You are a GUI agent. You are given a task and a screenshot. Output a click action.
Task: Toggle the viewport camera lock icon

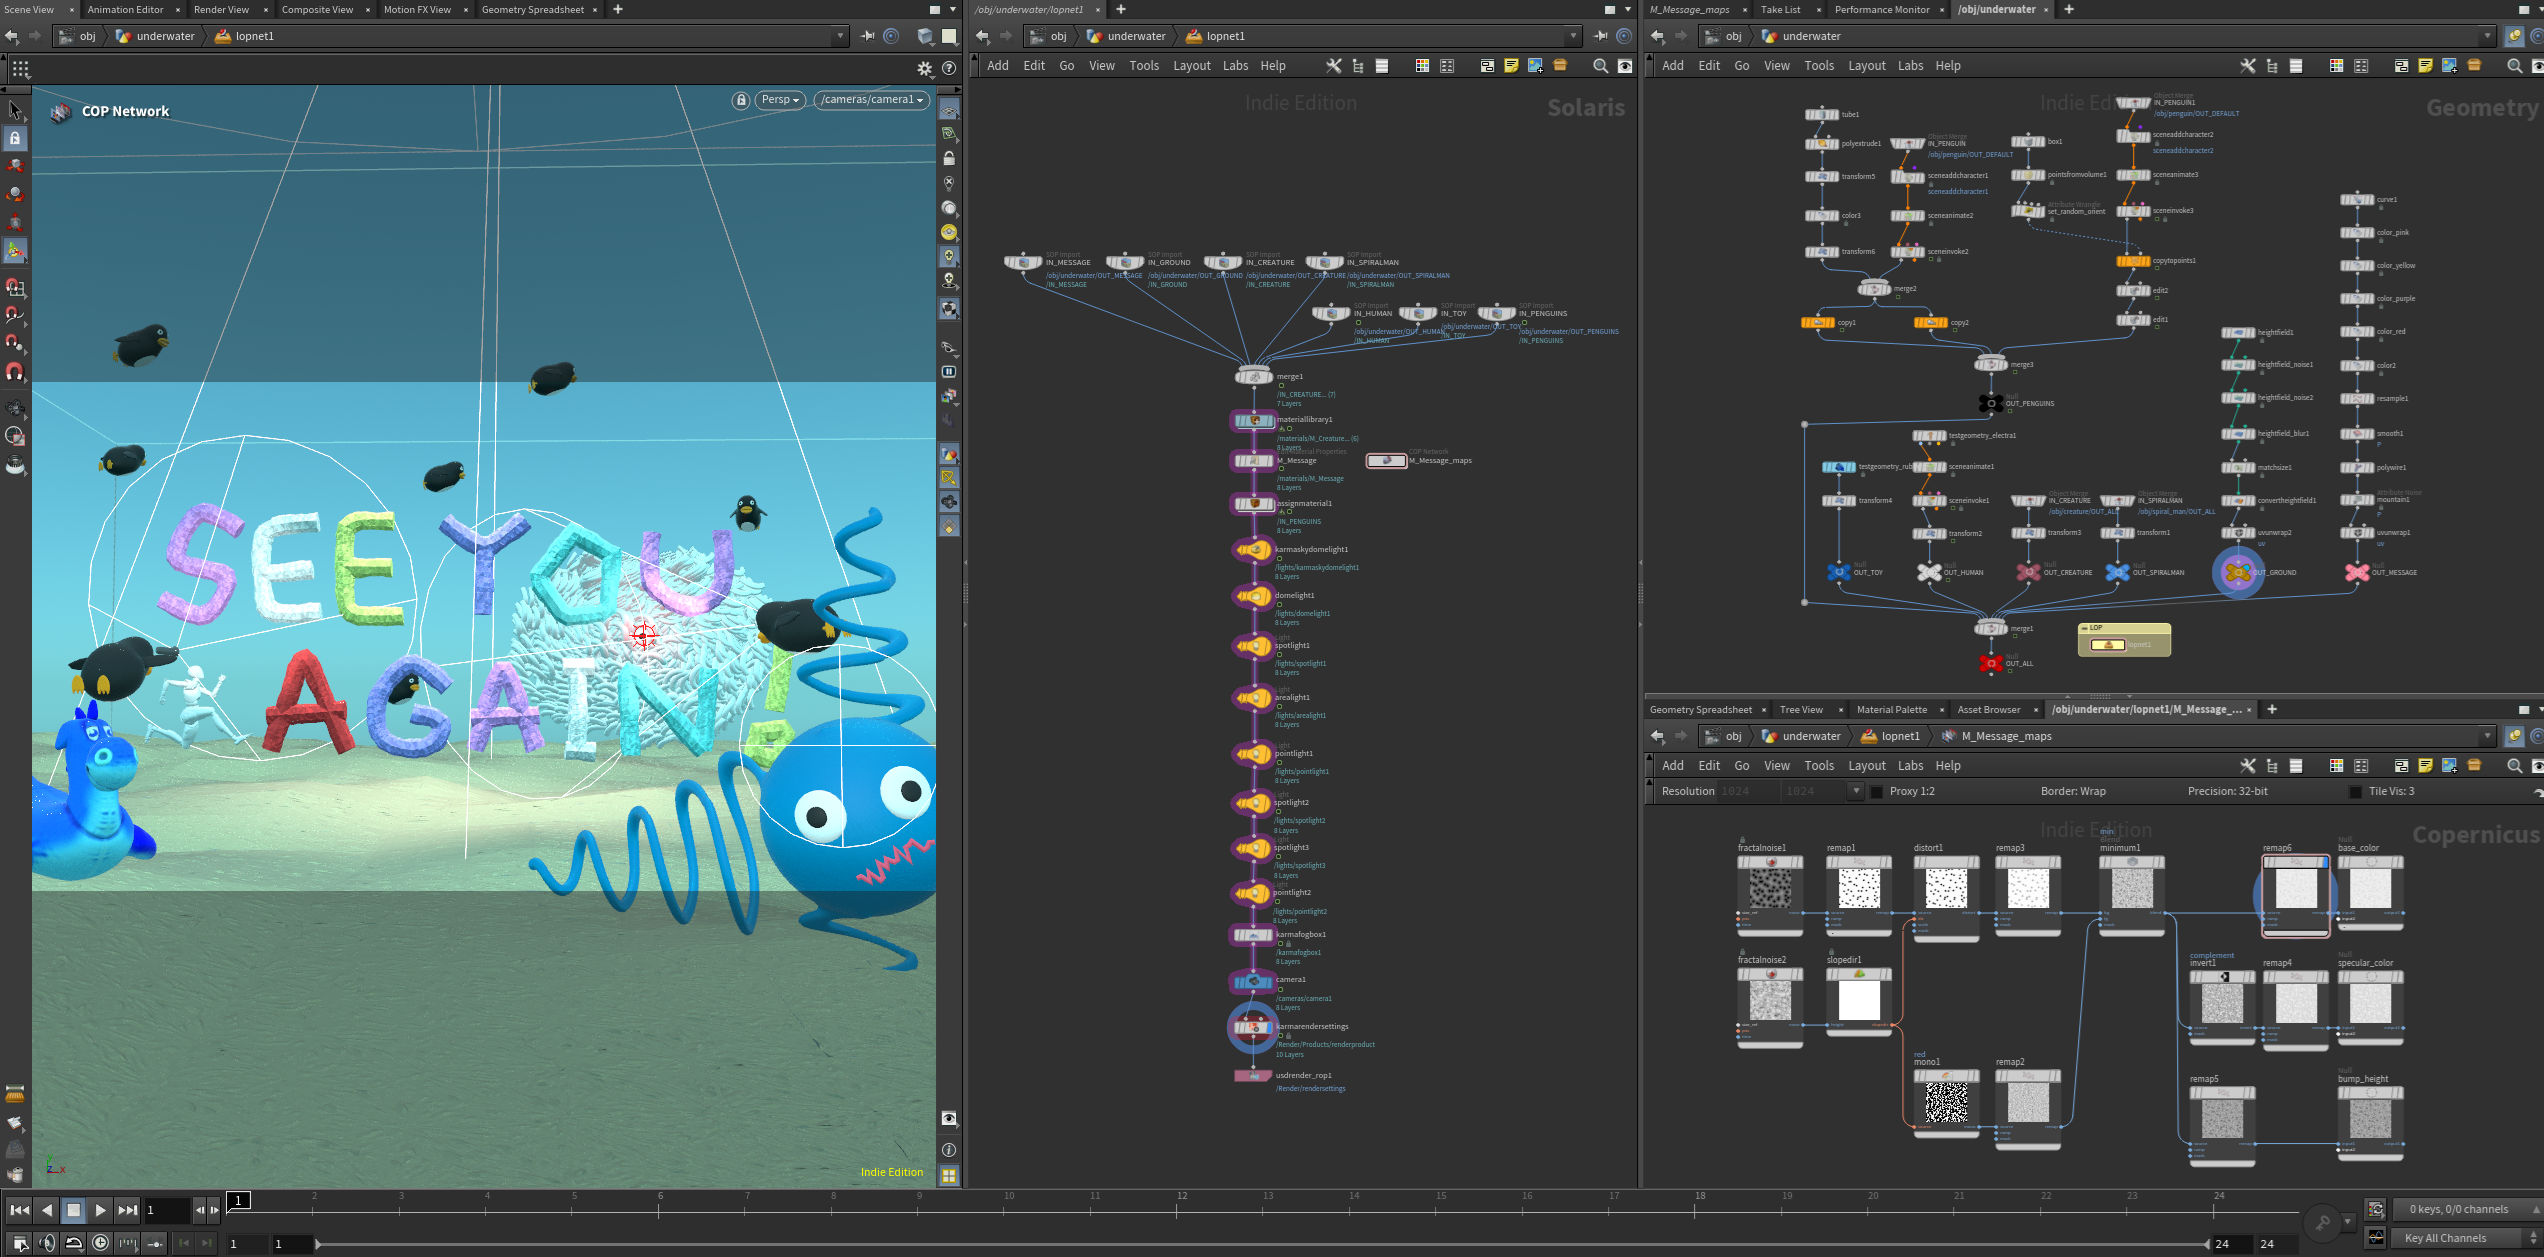[x=741, y=100]
